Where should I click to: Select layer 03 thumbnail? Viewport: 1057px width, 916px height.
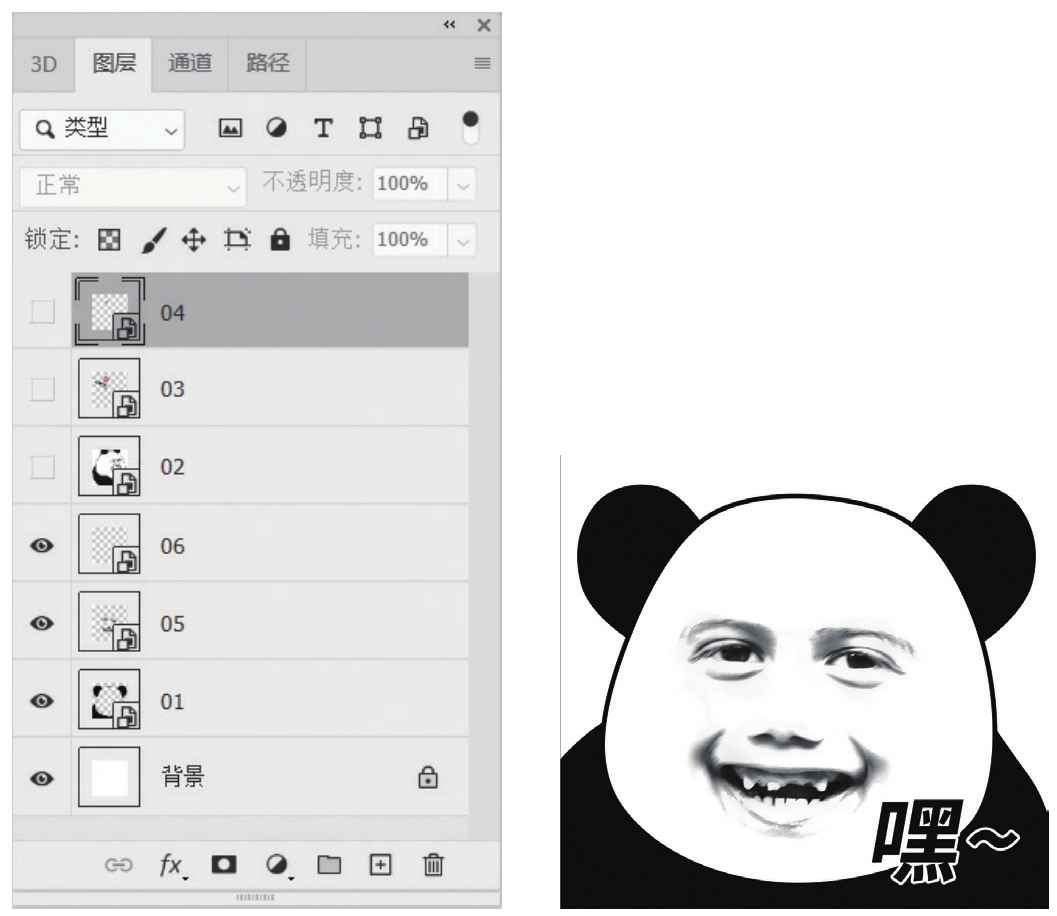109,388
